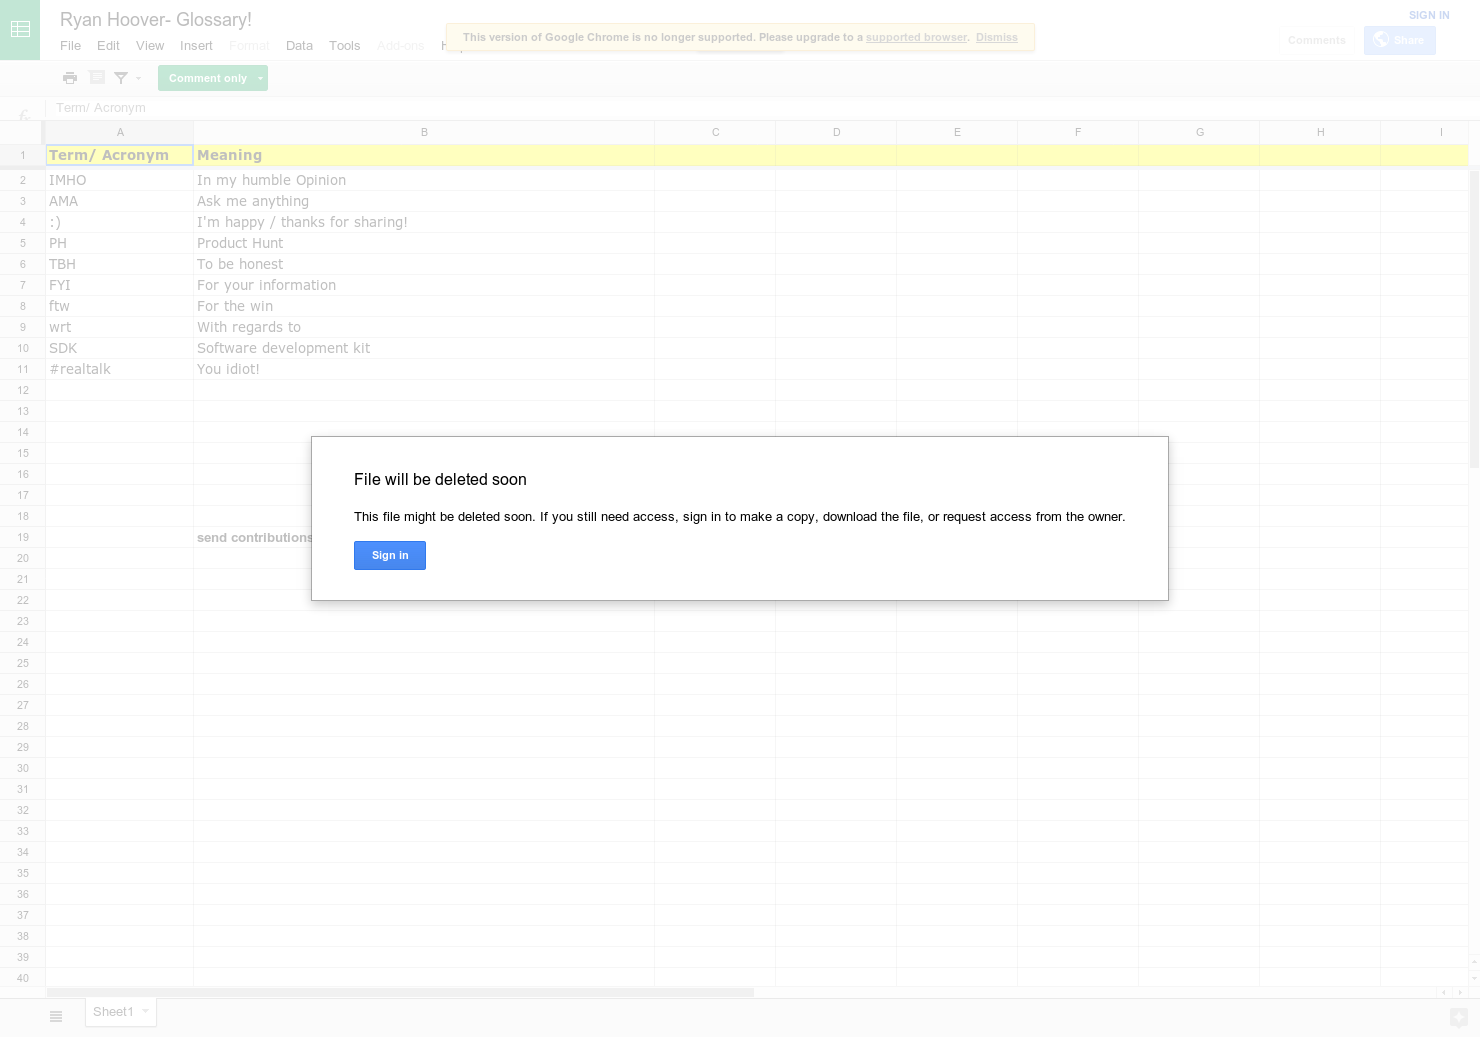The width and height of the screenshot is (1480, 1037).
Task: Select cell You idiot!
Action: pos(424,369)
